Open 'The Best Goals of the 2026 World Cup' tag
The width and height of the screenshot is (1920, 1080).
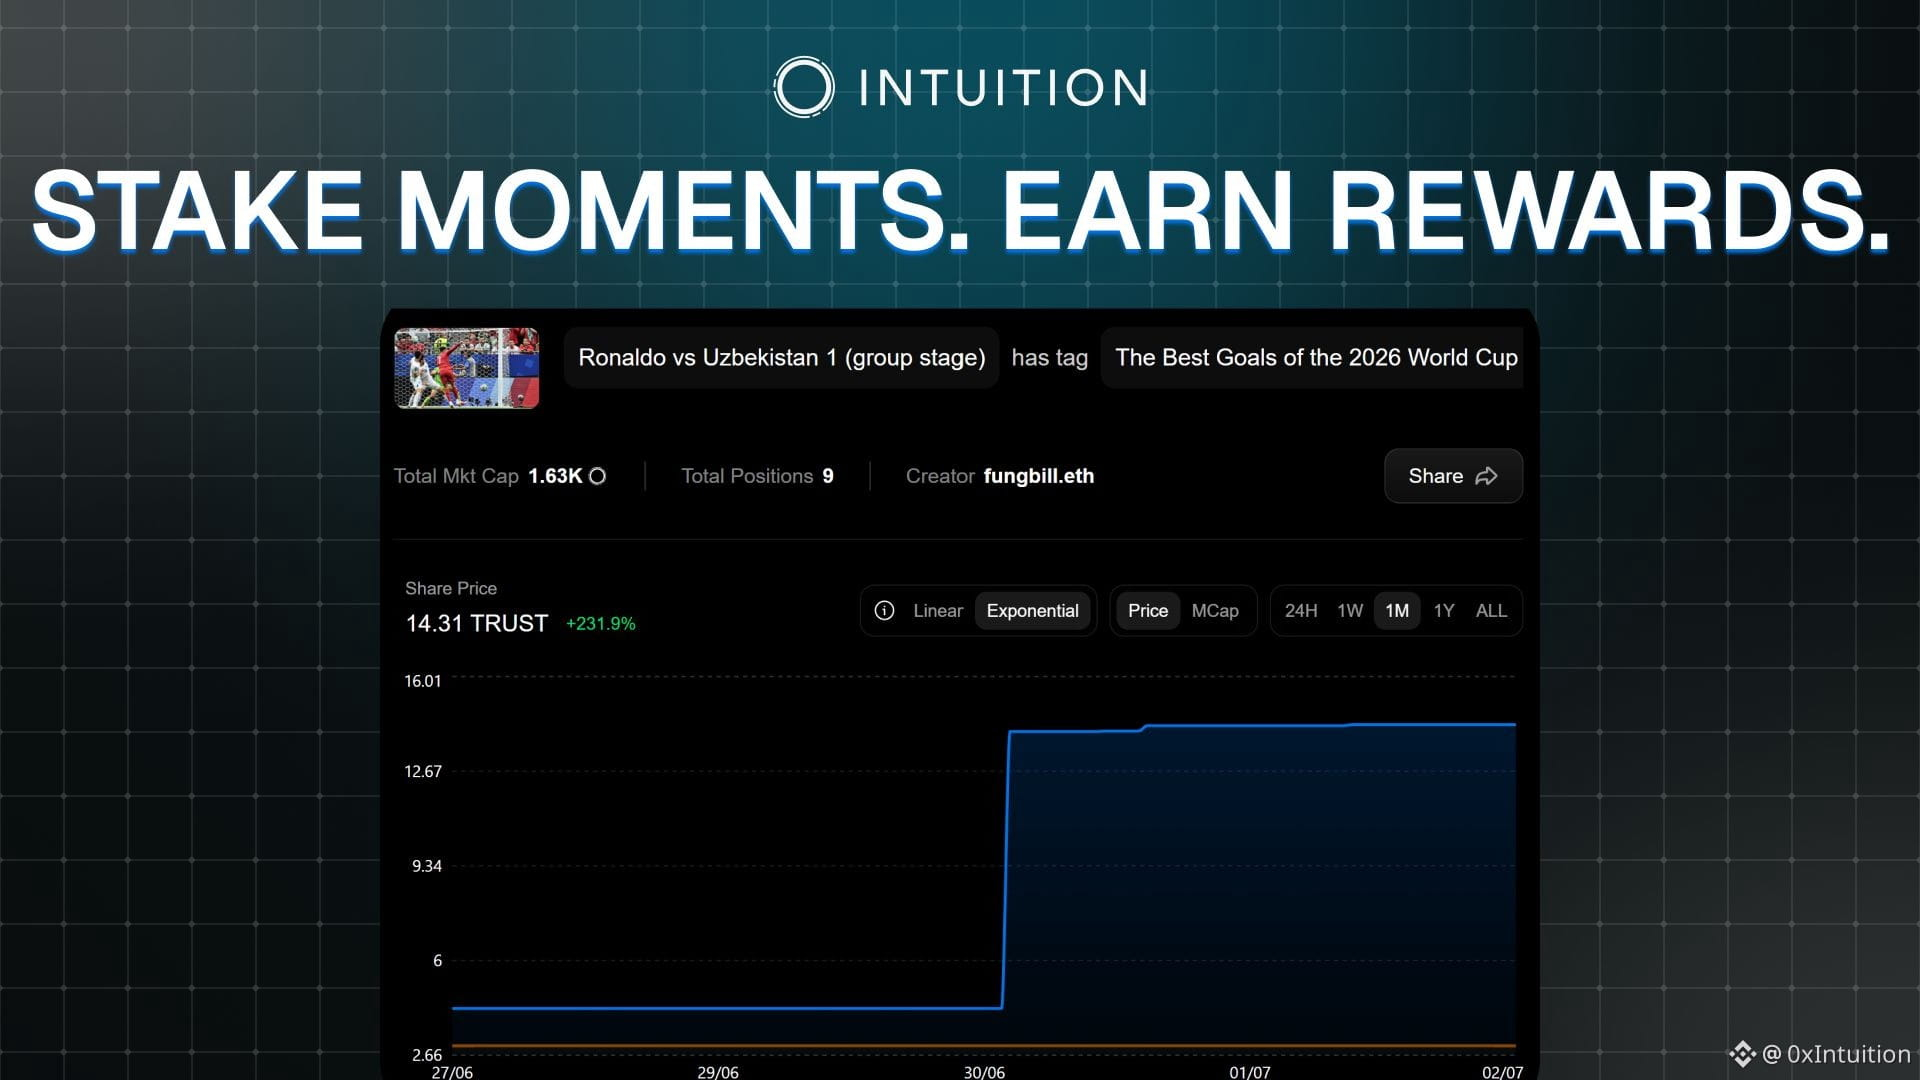(1312, 358)
